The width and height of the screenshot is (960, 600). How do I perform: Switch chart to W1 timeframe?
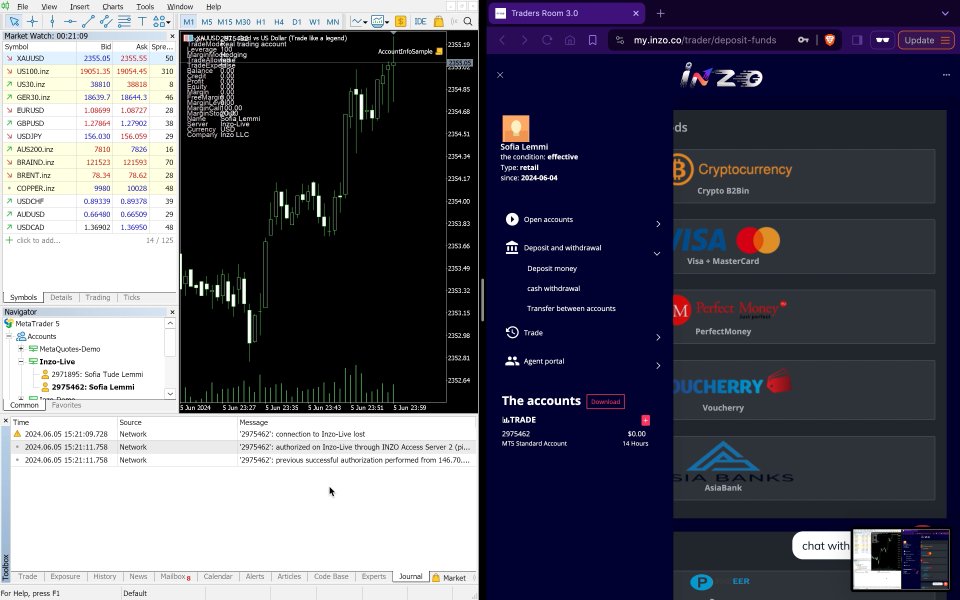pyautogui.click(x=314, y=21)
